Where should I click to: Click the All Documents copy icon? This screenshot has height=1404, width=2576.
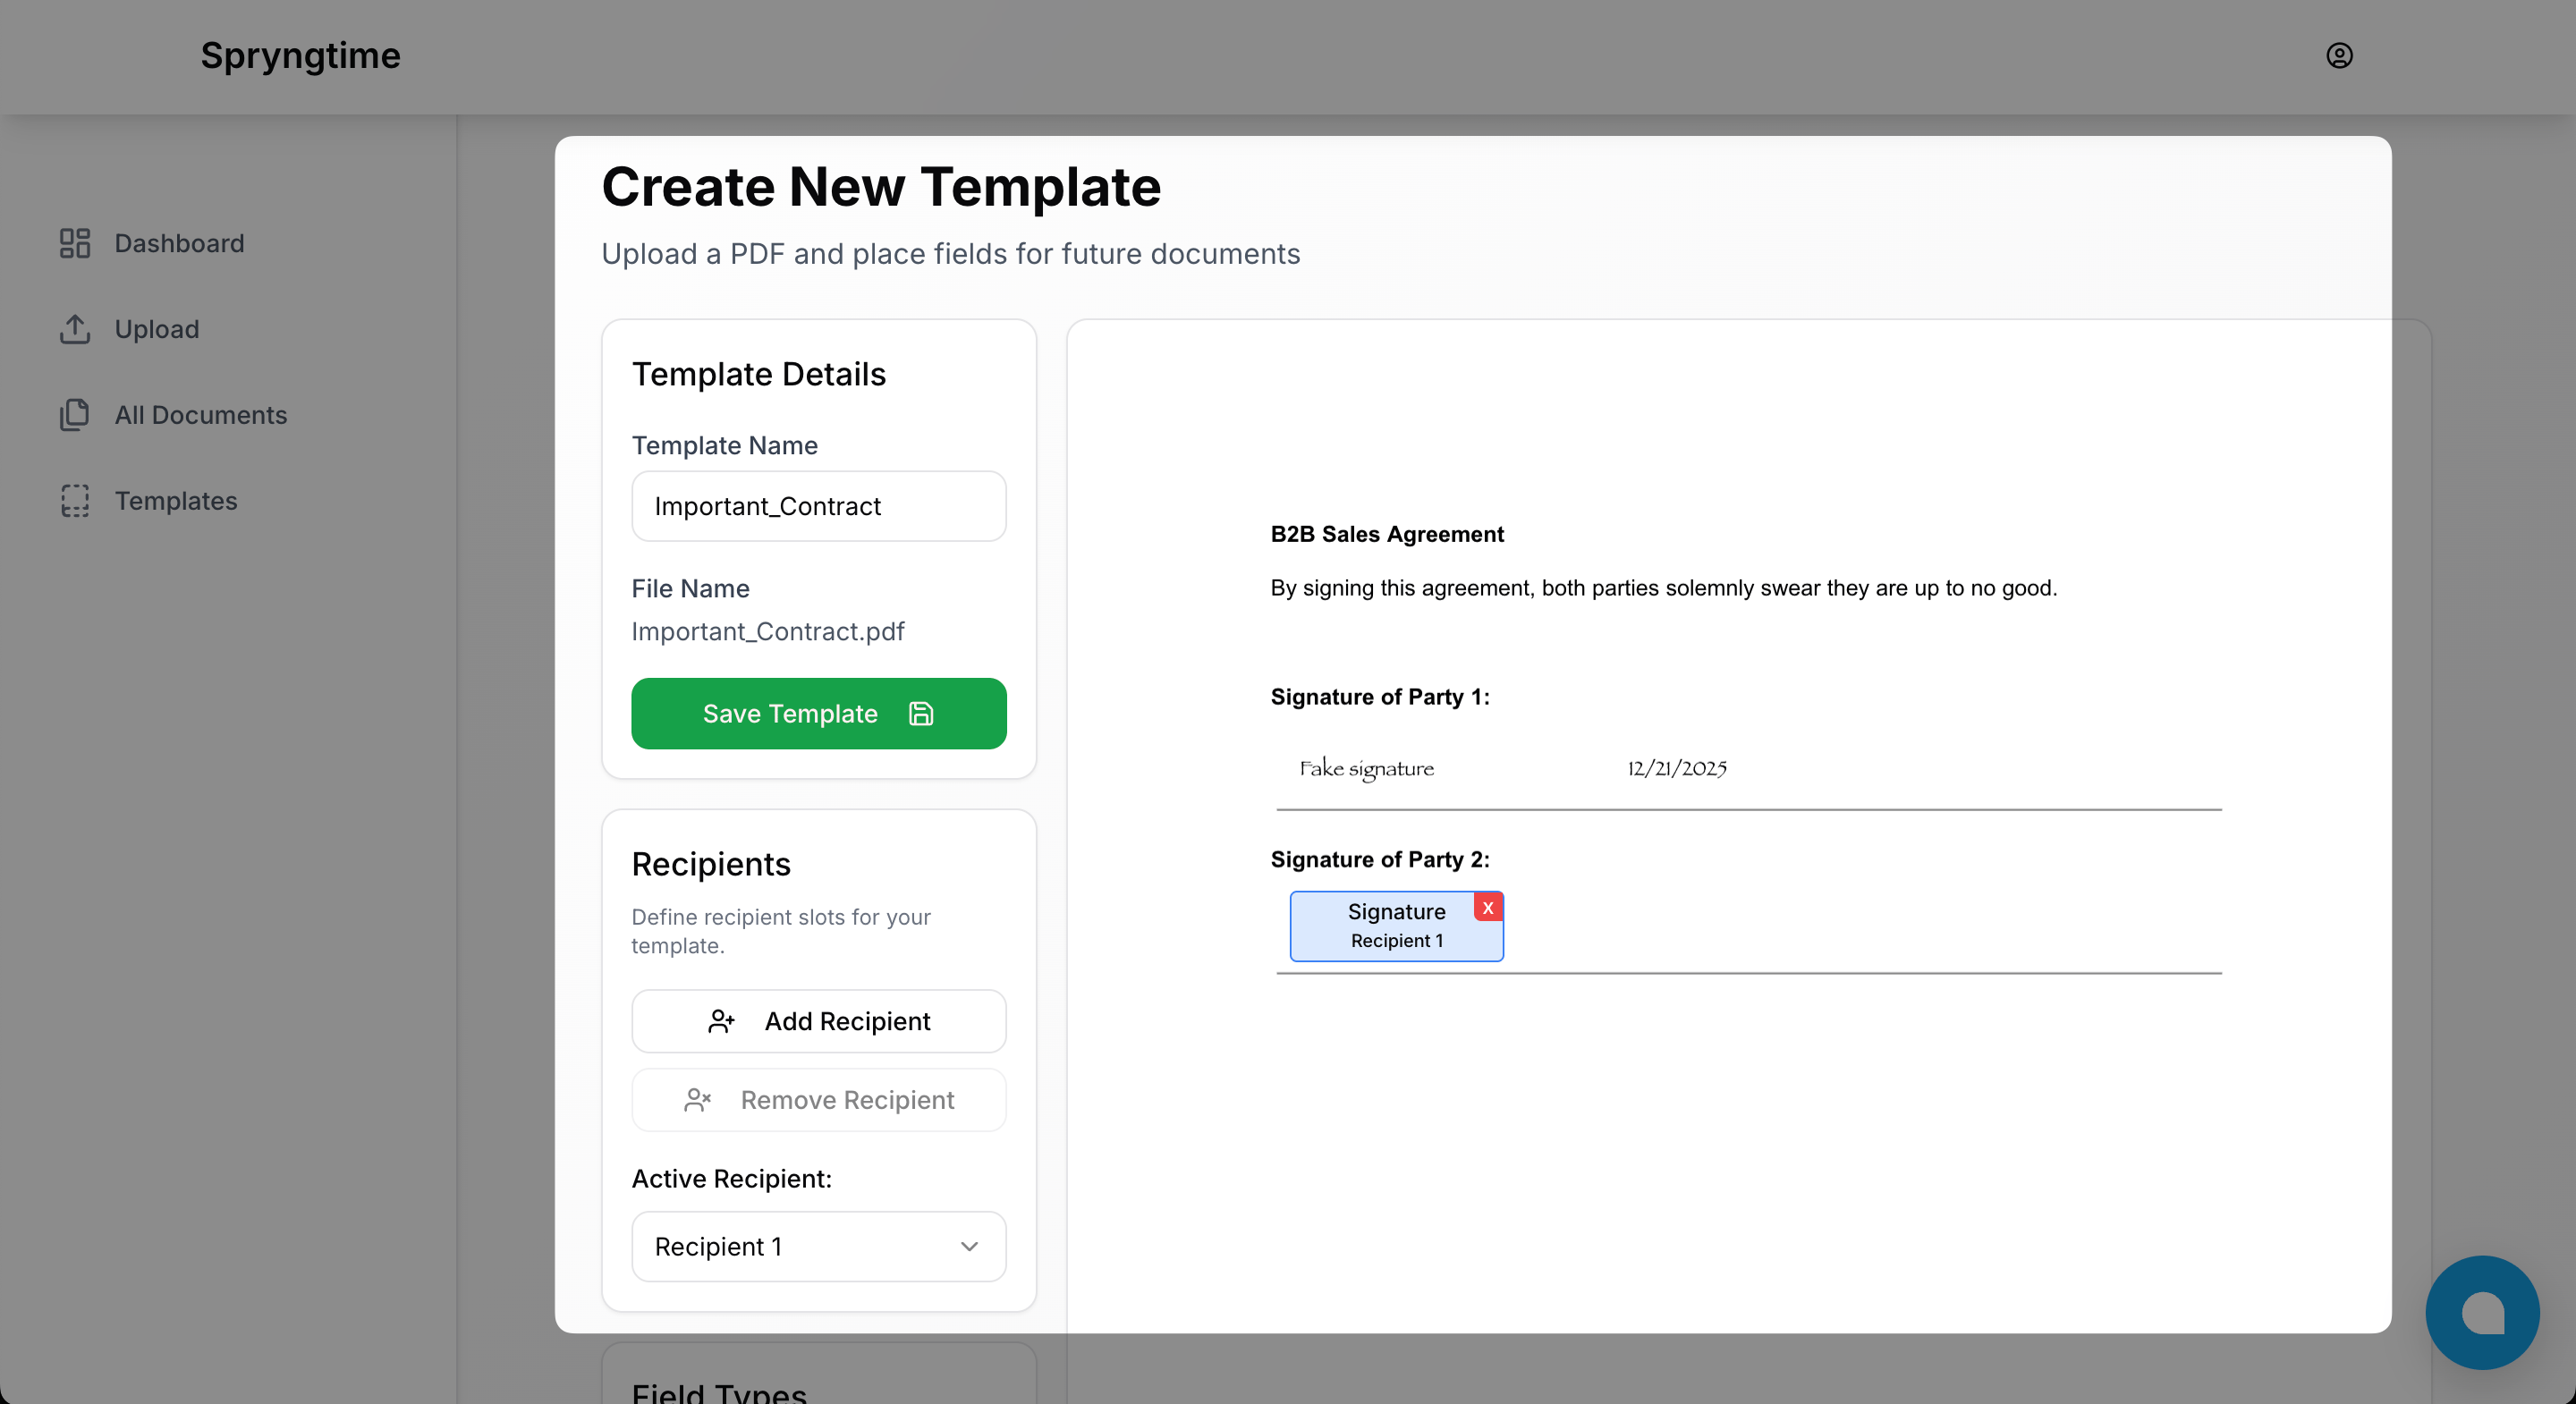pyautogui.click(x=75, y=415)
